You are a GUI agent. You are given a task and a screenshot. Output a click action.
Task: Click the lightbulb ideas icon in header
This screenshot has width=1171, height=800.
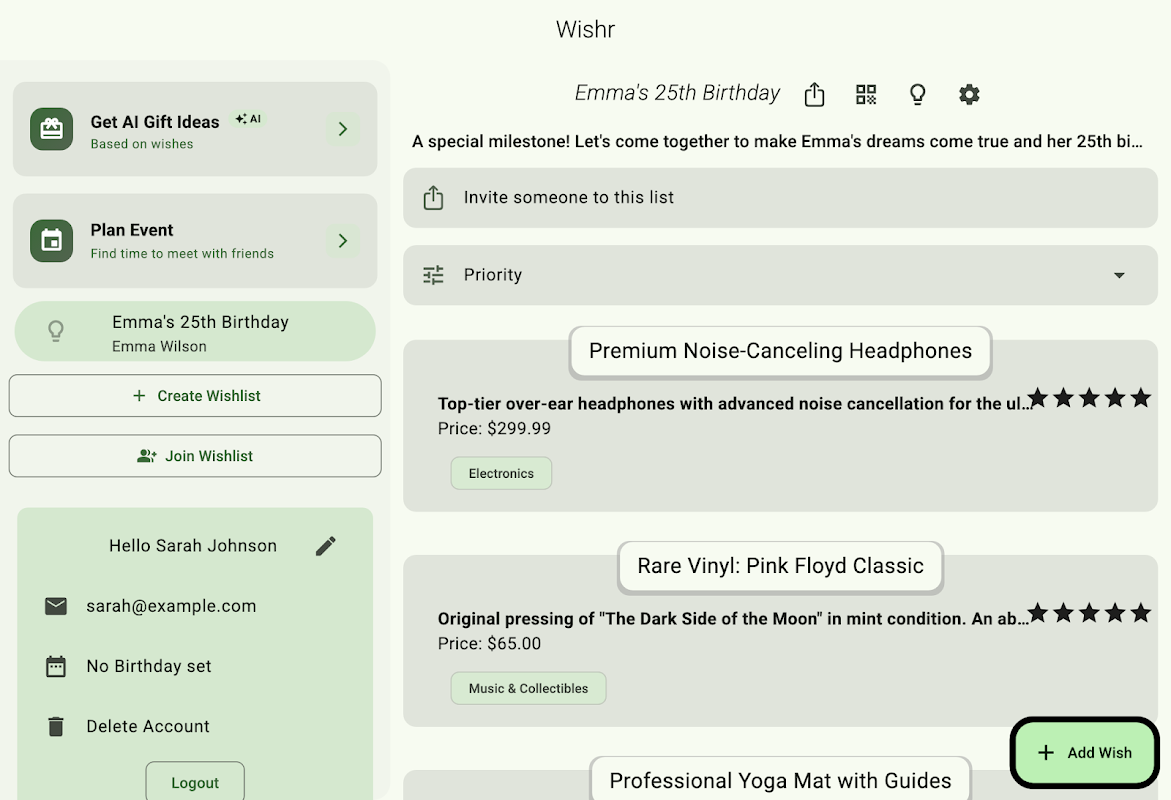(x=917, y=94)
